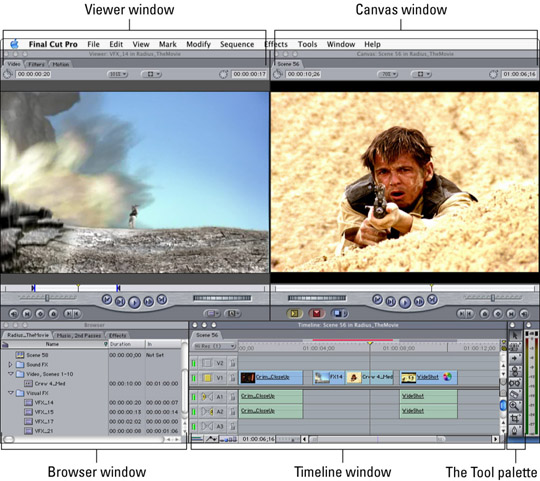
Task: Click Play In to Out in Viewer
Action: coord(120,302)
